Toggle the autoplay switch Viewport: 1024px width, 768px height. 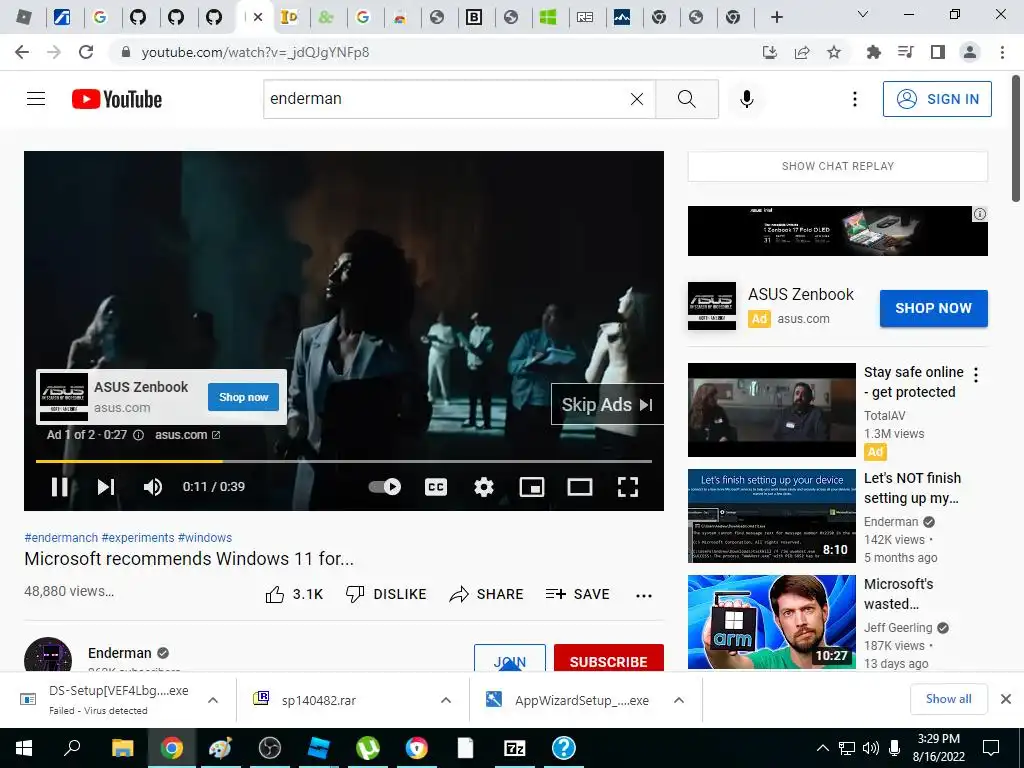click(385, 487)
